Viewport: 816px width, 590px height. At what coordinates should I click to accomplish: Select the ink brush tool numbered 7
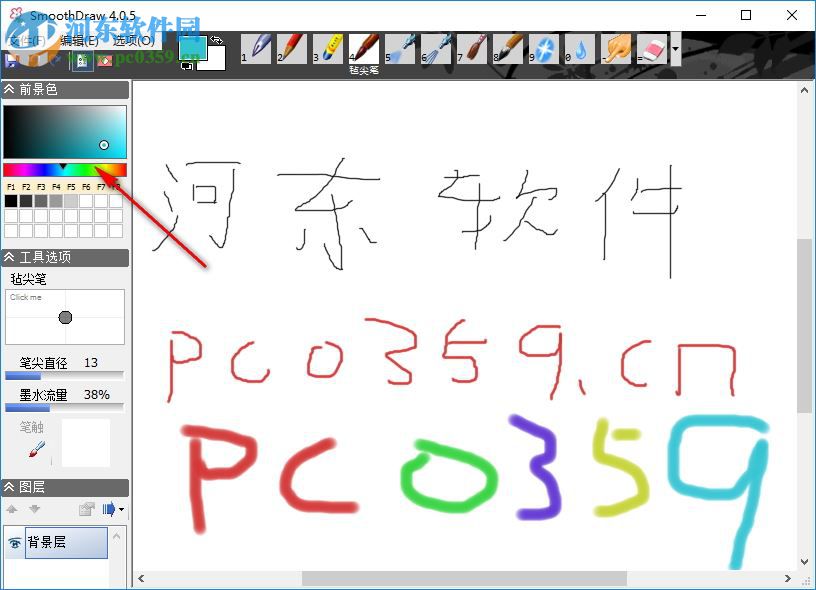[x=470, y=47]
